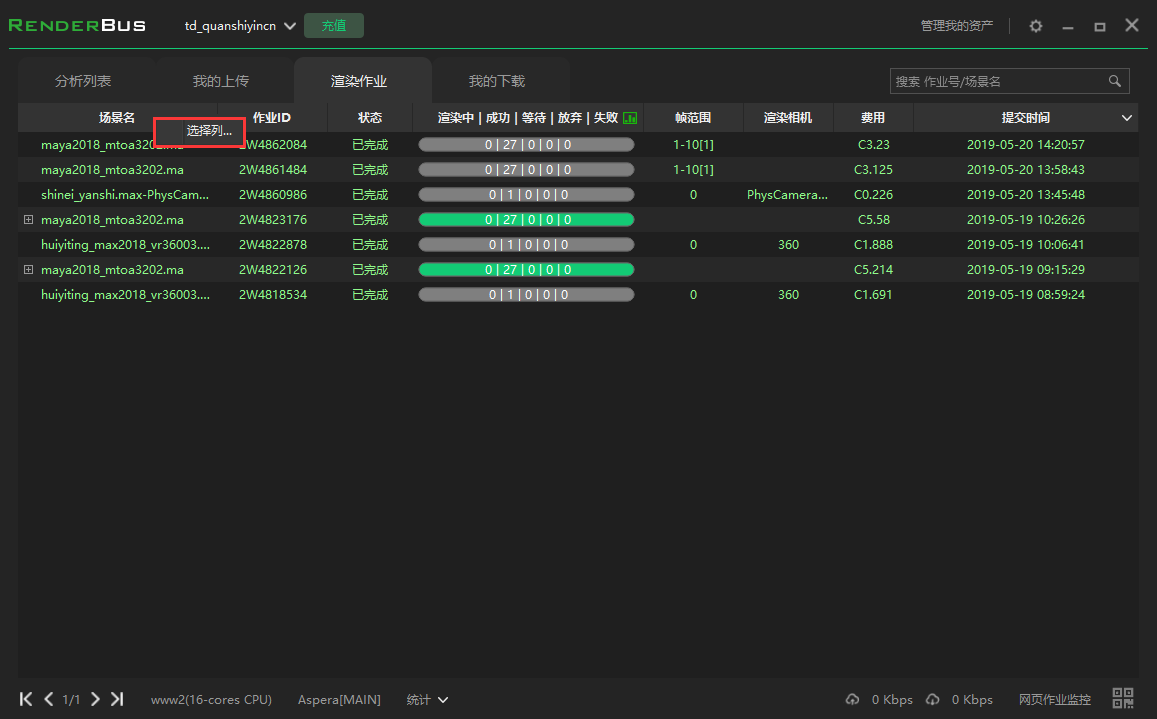Click frame range 1-10[1] of job 2W4861484
Viewport: 1157px width, 719px height.
pos(693,170)
